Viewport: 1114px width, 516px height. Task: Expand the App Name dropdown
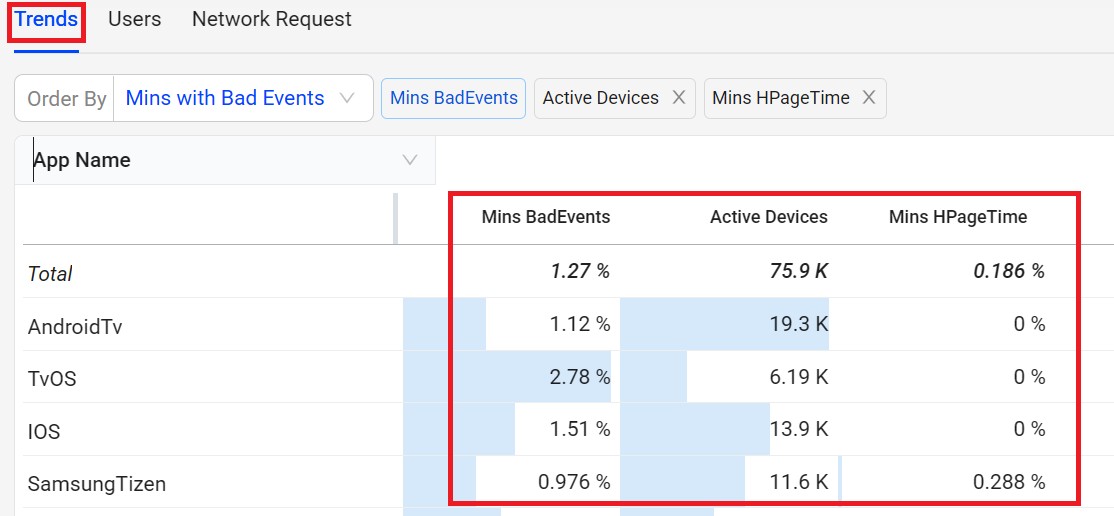pyautogui.click(x=409, y=160)
